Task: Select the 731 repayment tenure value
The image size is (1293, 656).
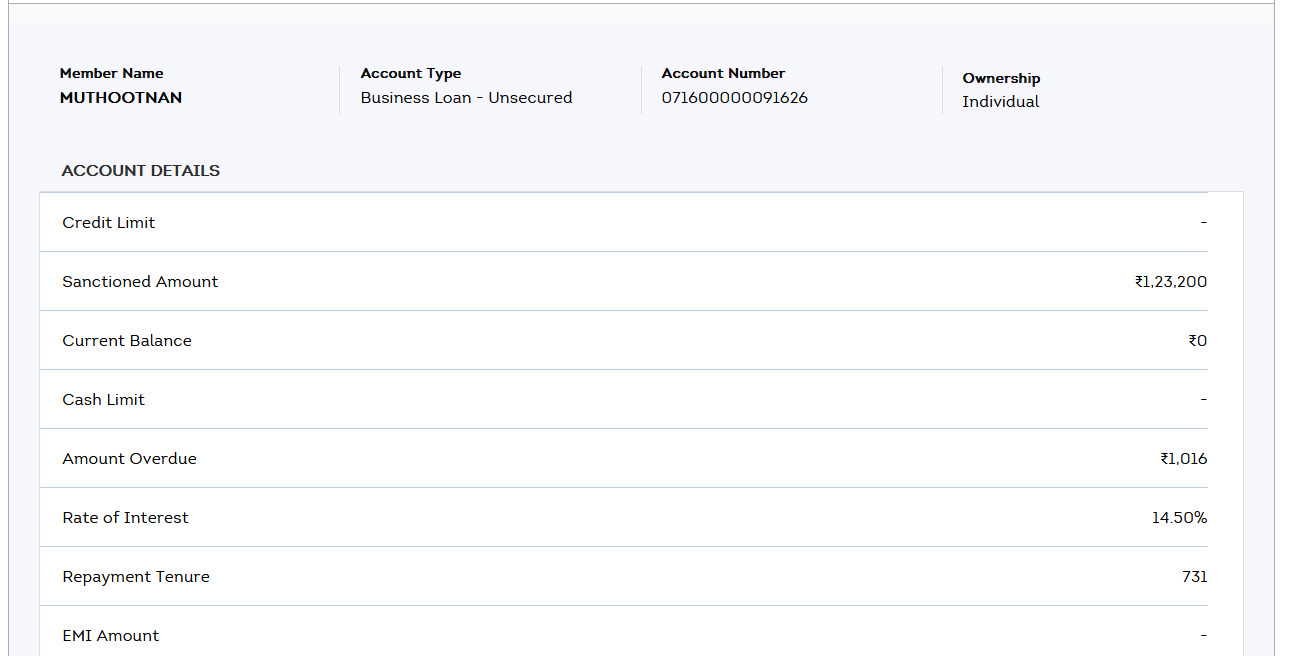Action: click(x=1194, y=577)
